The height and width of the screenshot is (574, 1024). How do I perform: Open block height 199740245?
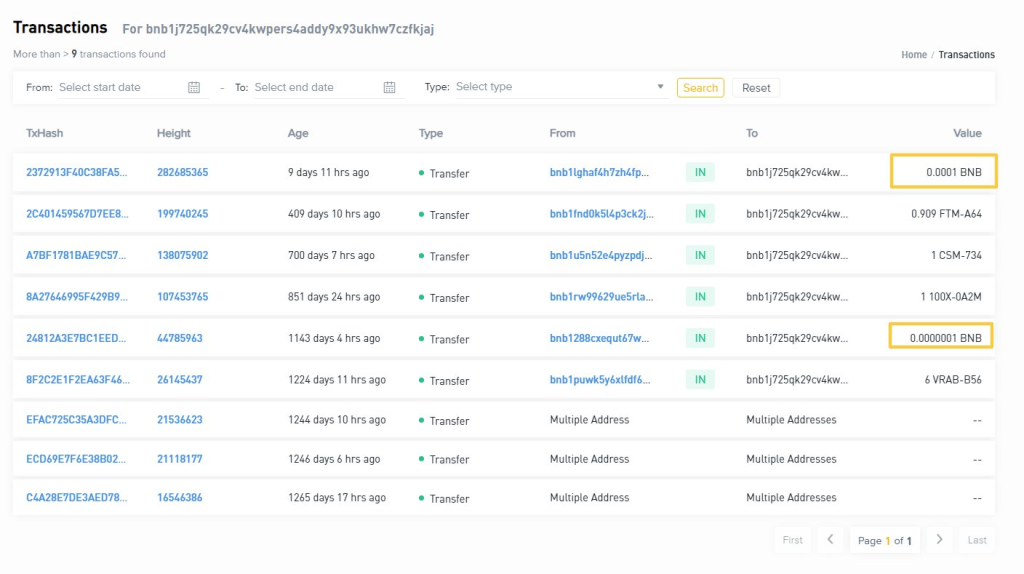(x=182, y=214)
